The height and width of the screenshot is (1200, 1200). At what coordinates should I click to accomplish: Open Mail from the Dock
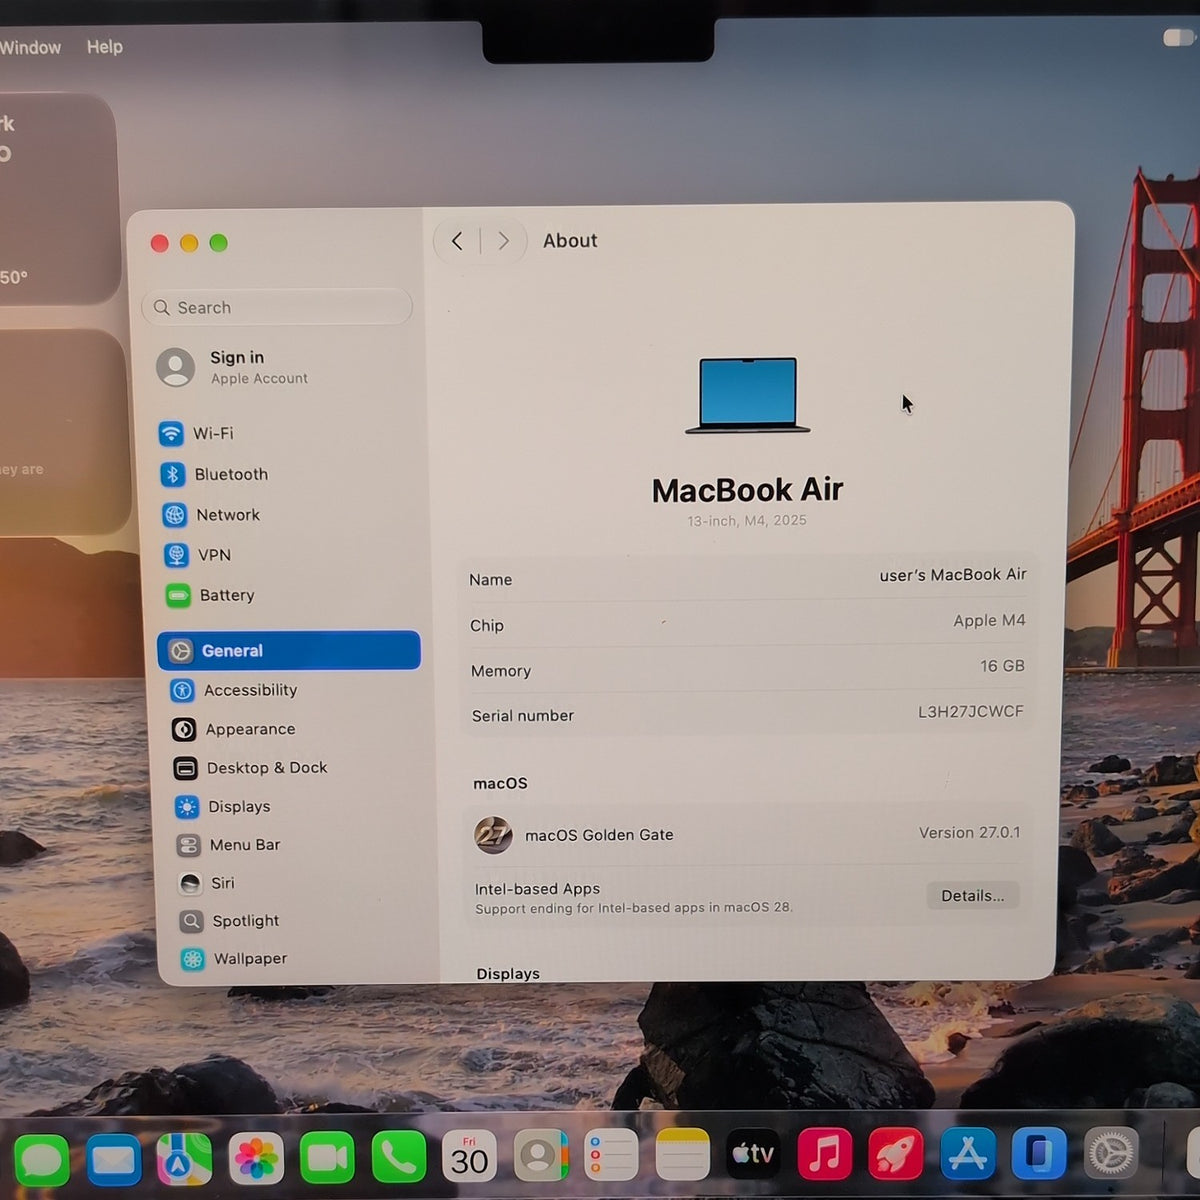click(x=113, y=1160)
